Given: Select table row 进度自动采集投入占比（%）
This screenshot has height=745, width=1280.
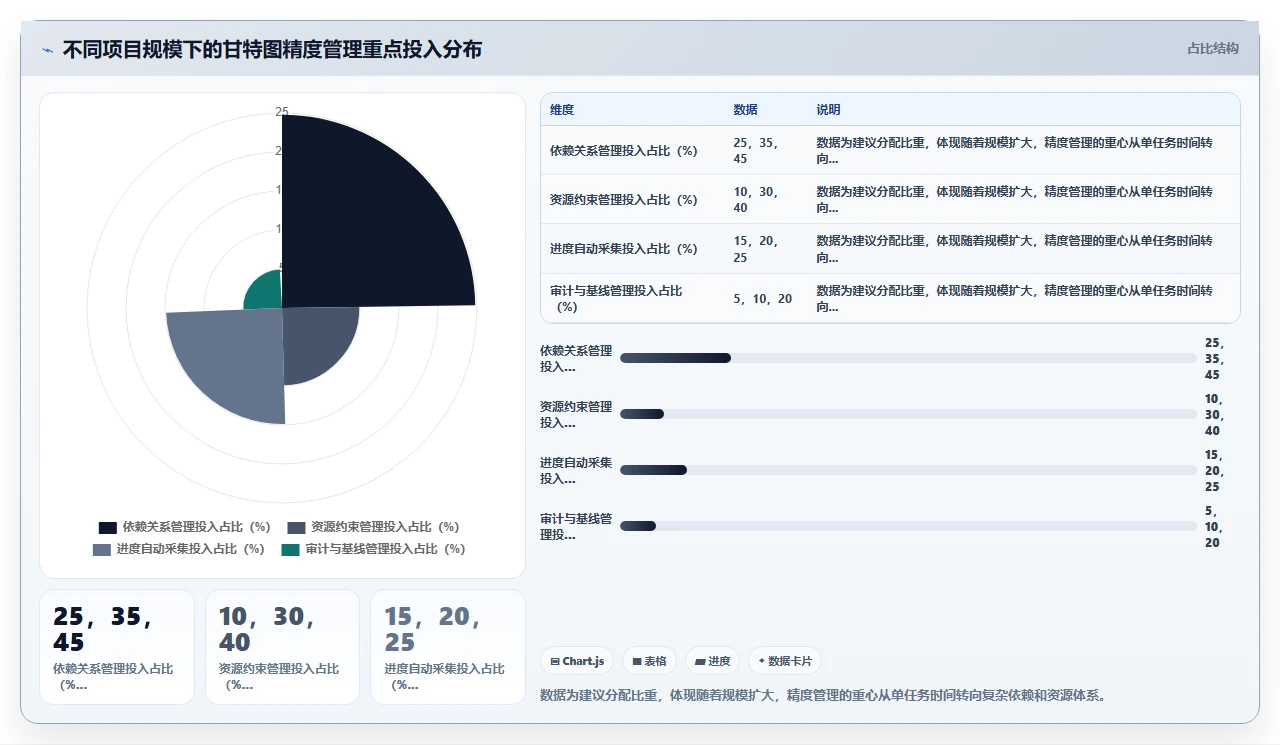Looking at the screenshot, I should (x=890, y=249).
